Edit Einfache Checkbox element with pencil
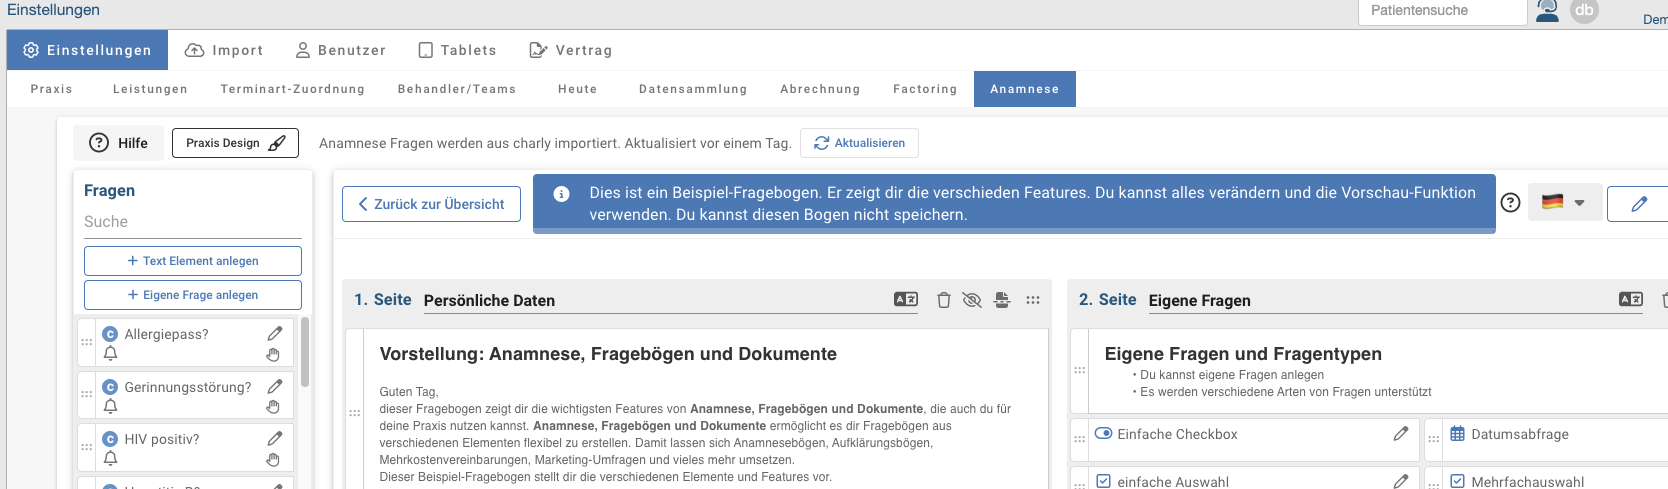 click(1401, 434)
